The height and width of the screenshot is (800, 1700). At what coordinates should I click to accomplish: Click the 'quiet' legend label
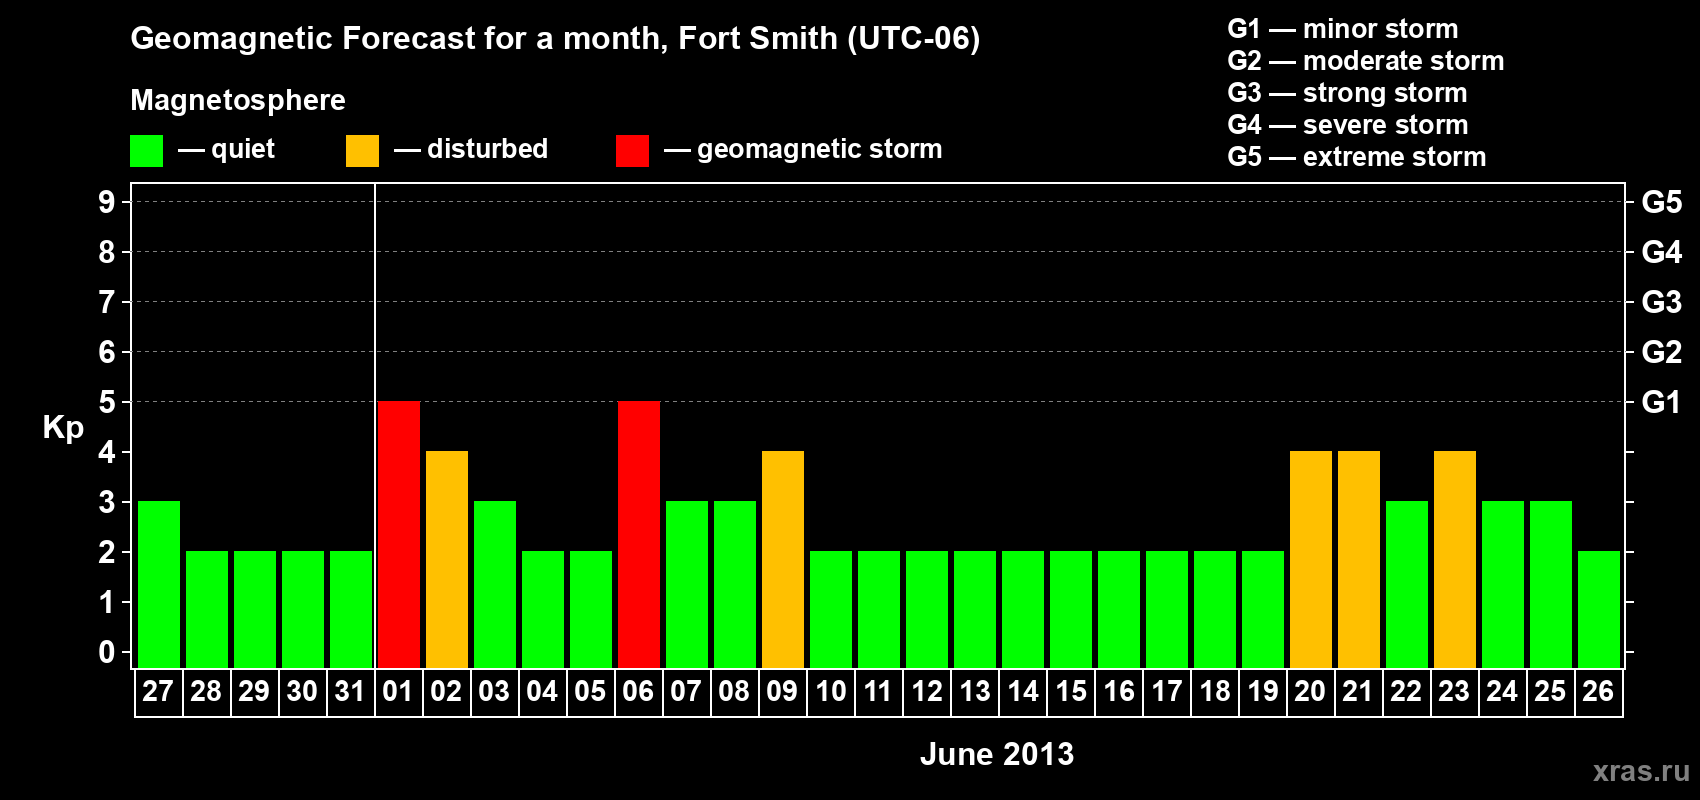click(x=243, y=150)
